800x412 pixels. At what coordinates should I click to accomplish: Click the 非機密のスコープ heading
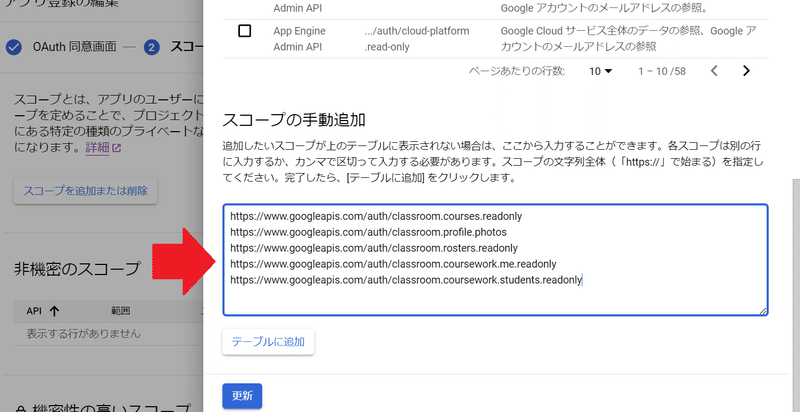[77, 269]
